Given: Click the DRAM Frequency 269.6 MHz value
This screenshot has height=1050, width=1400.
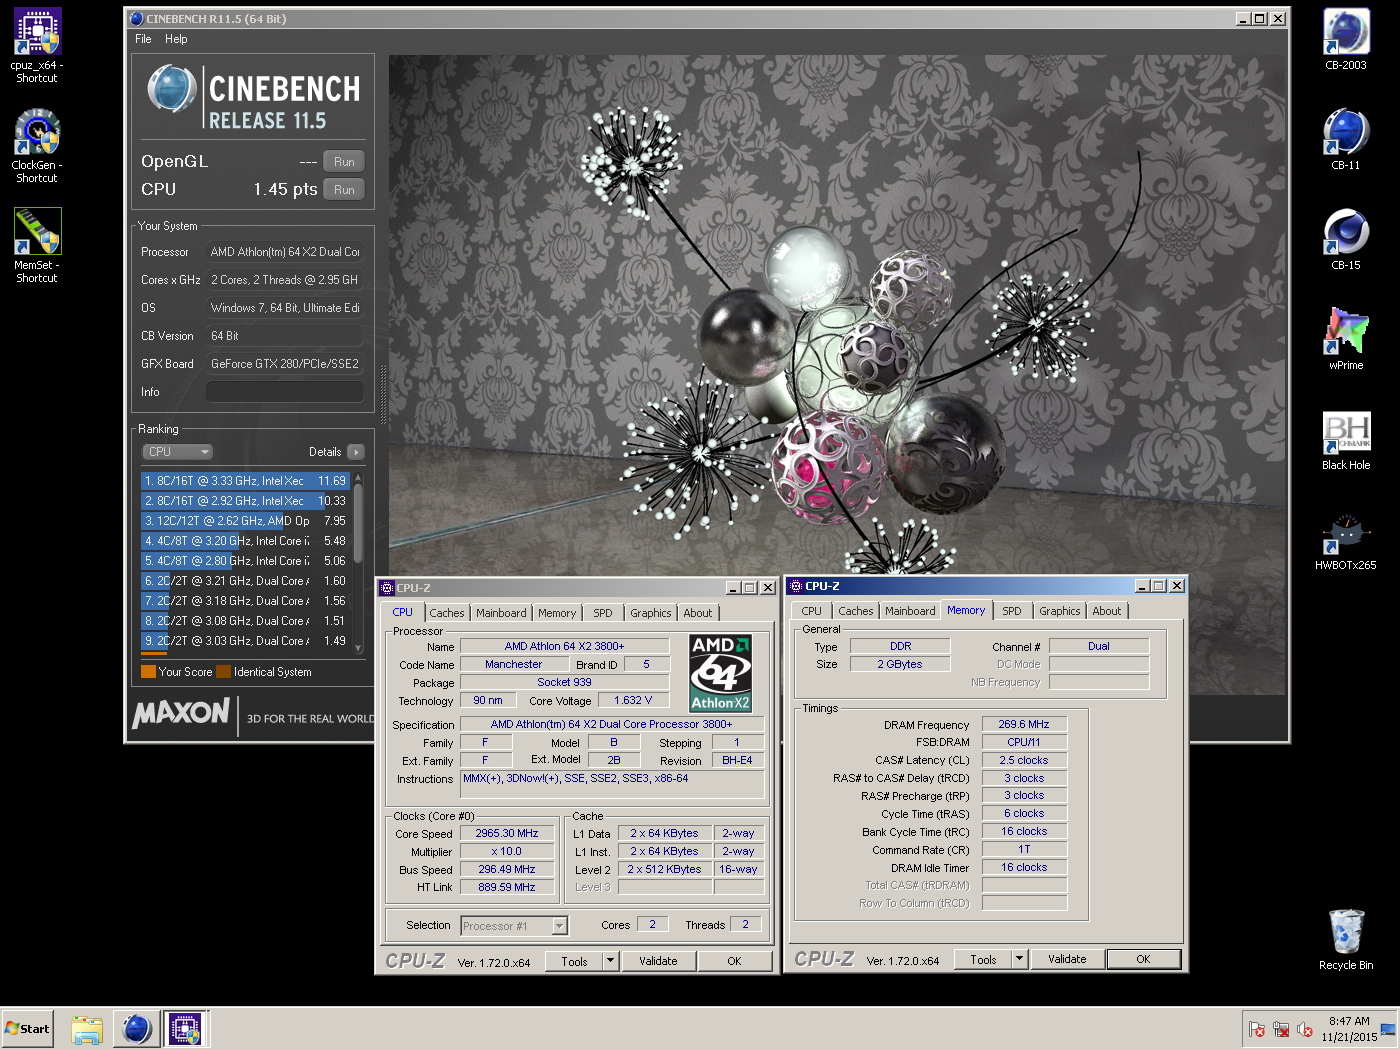Looking at the screenshot, I should pos(1024,724).
